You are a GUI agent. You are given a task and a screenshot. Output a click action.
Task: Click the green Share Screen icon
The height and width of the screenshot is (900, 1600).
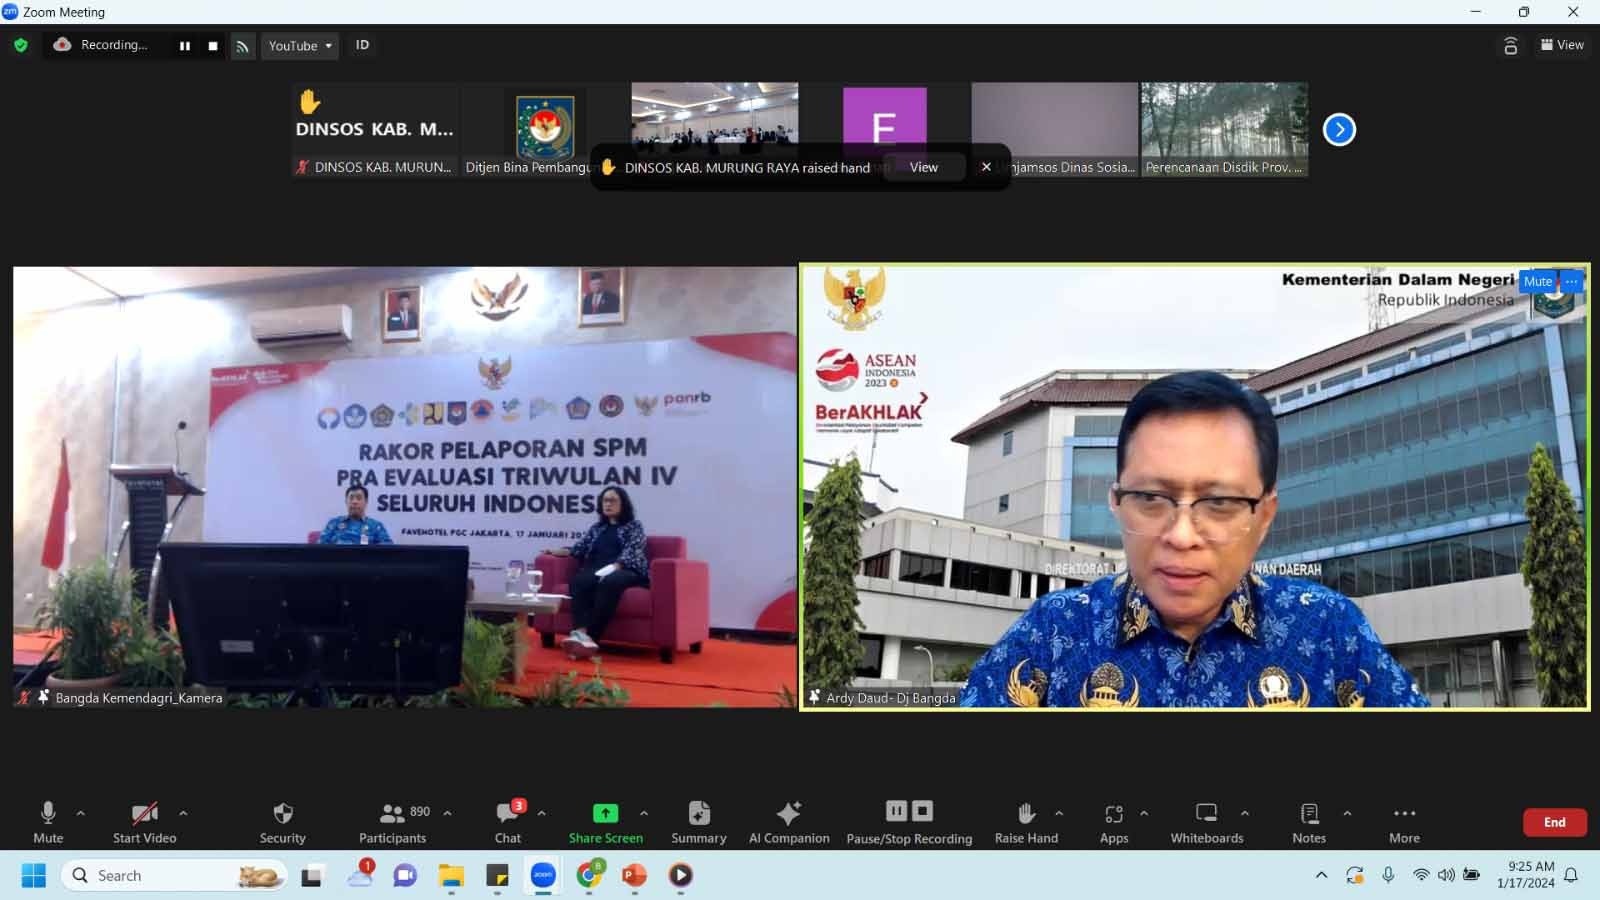(605, 813)
